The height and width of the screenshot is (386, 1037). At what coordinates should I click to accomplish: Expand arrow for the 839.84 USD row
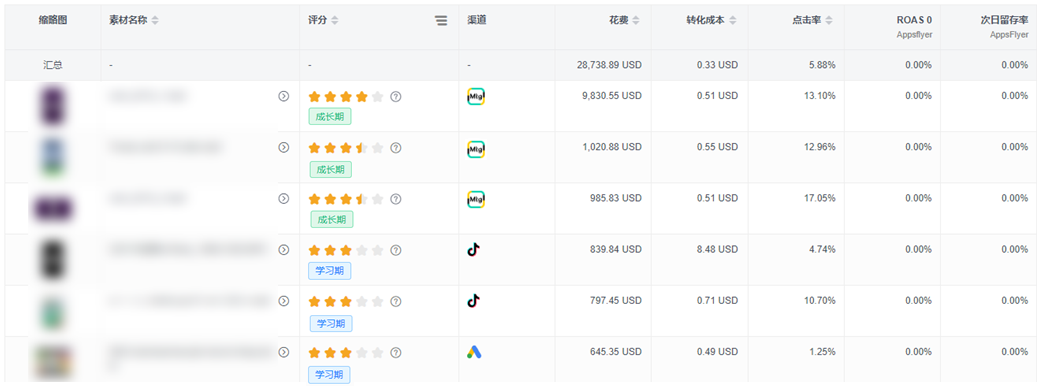pyautogui.click(x=284, y=250)
